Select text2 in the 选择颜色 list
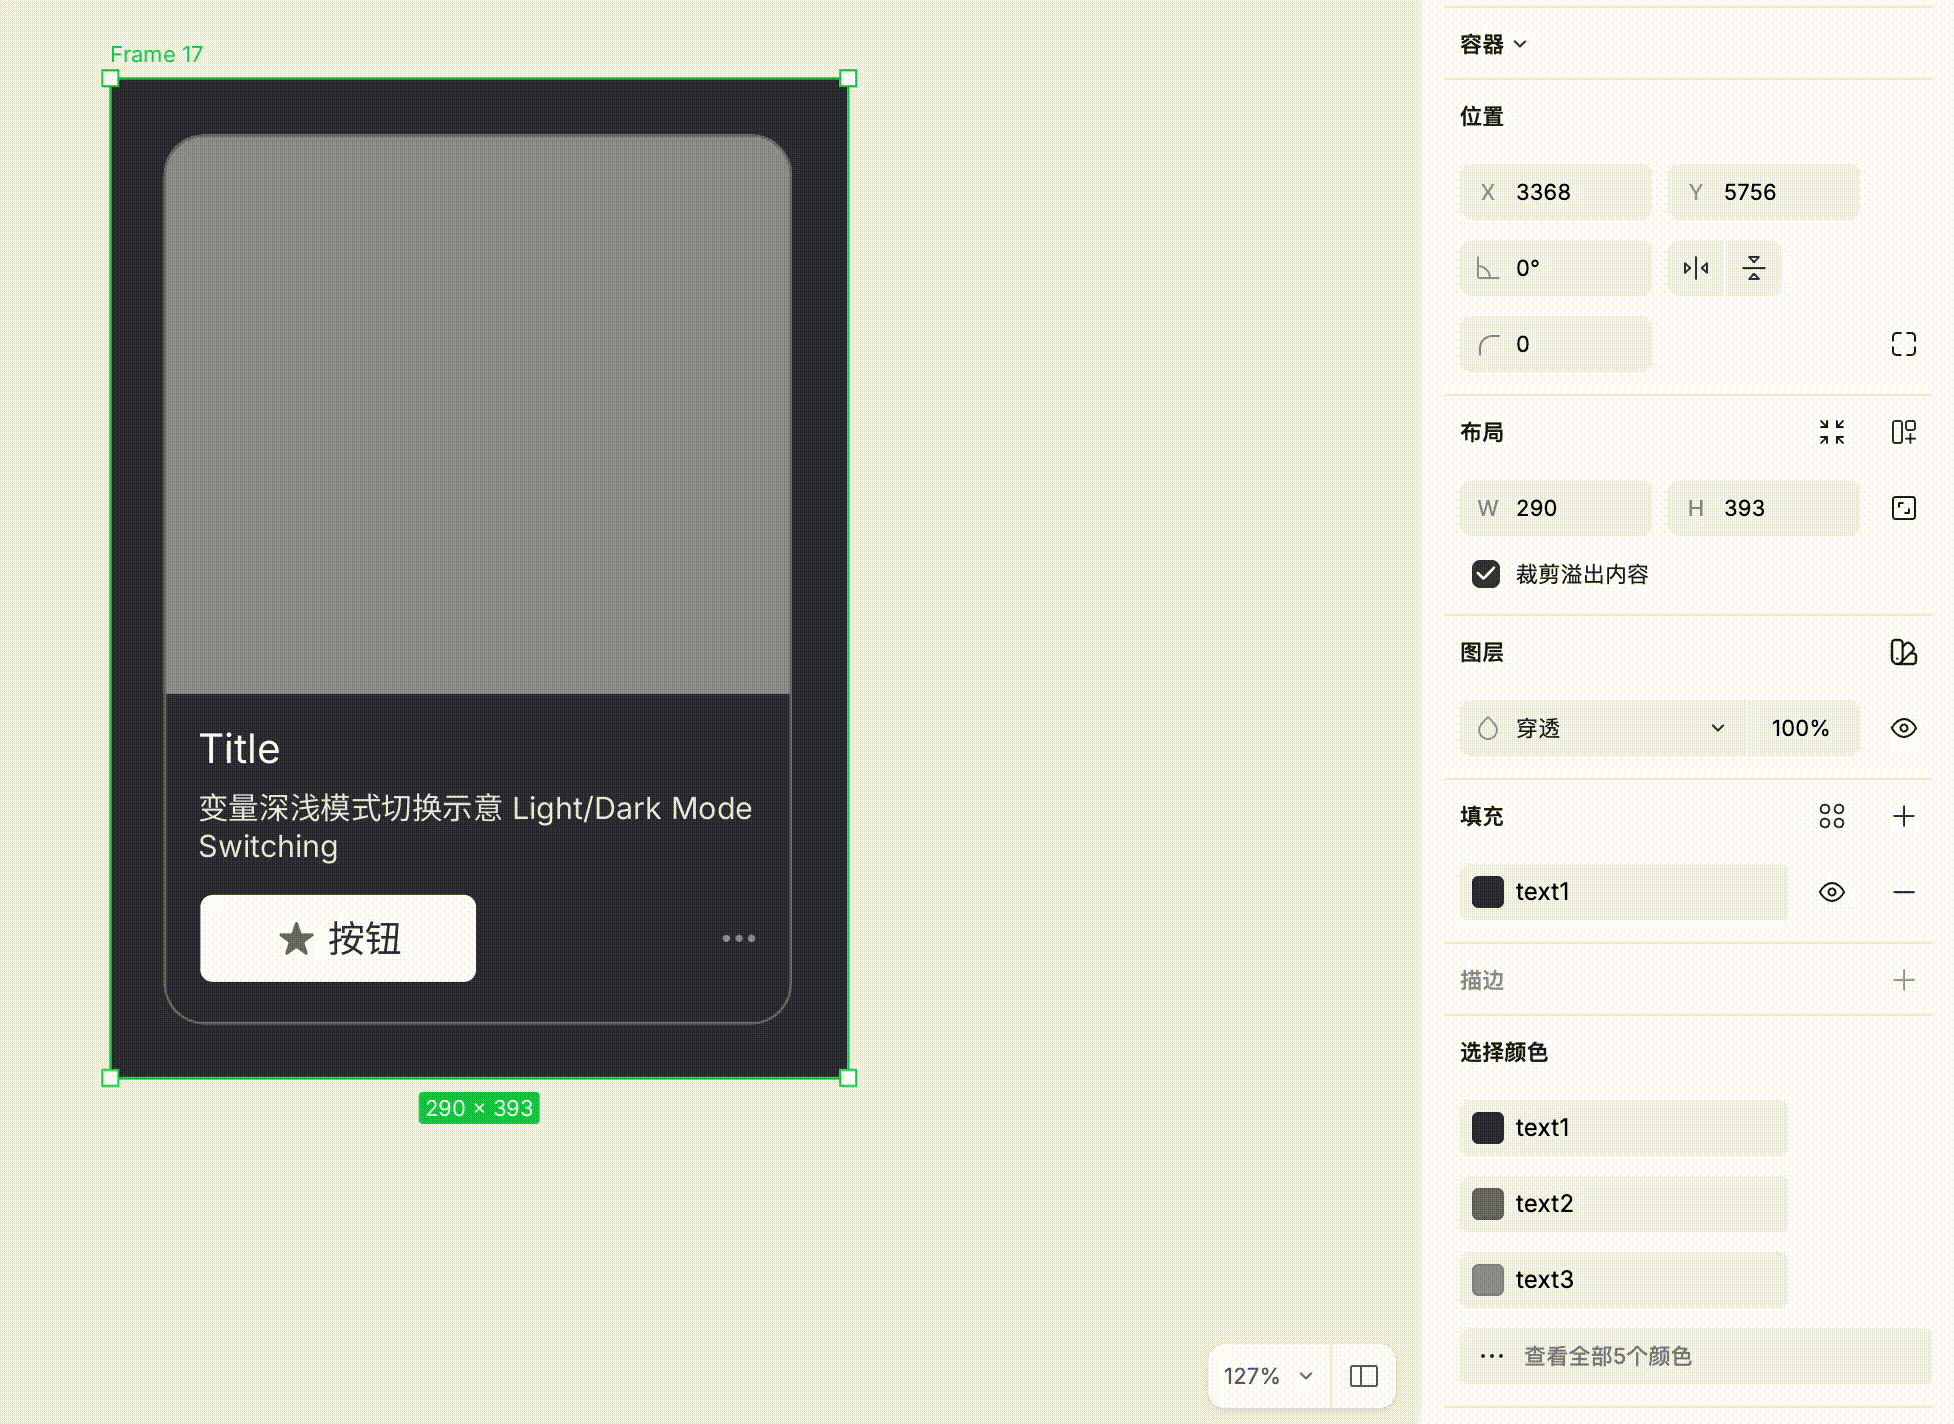The height and width of the screenshot is (1424, 1954). coord(1623,1204)
